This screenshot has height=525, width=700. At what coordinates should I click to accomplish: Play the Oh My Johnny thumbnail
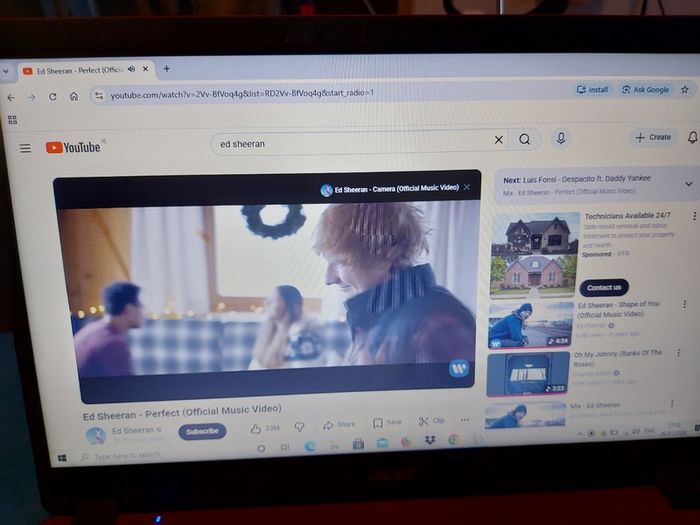pos(527,374)
